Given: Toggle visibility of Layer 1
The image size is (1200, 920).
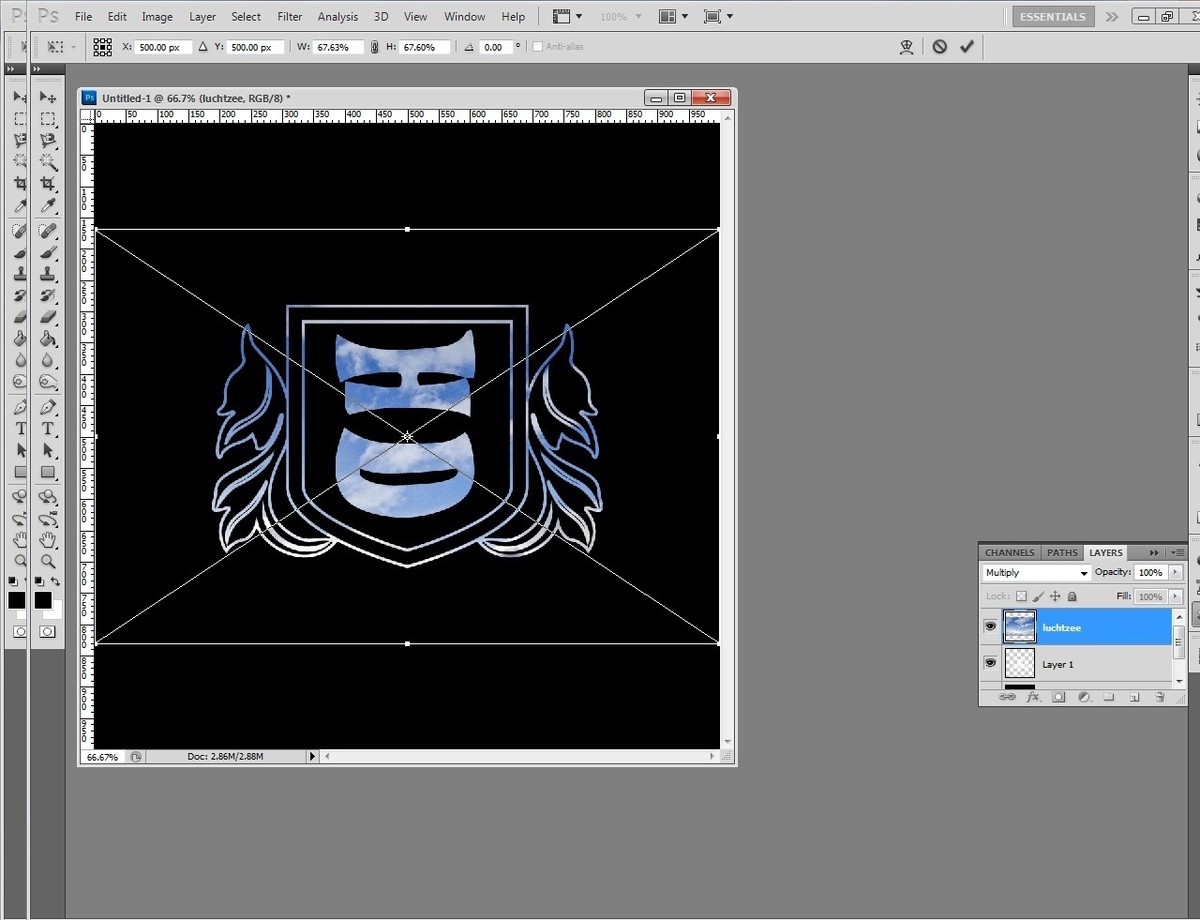Looking at the screenshot, I should coord(990,663).
